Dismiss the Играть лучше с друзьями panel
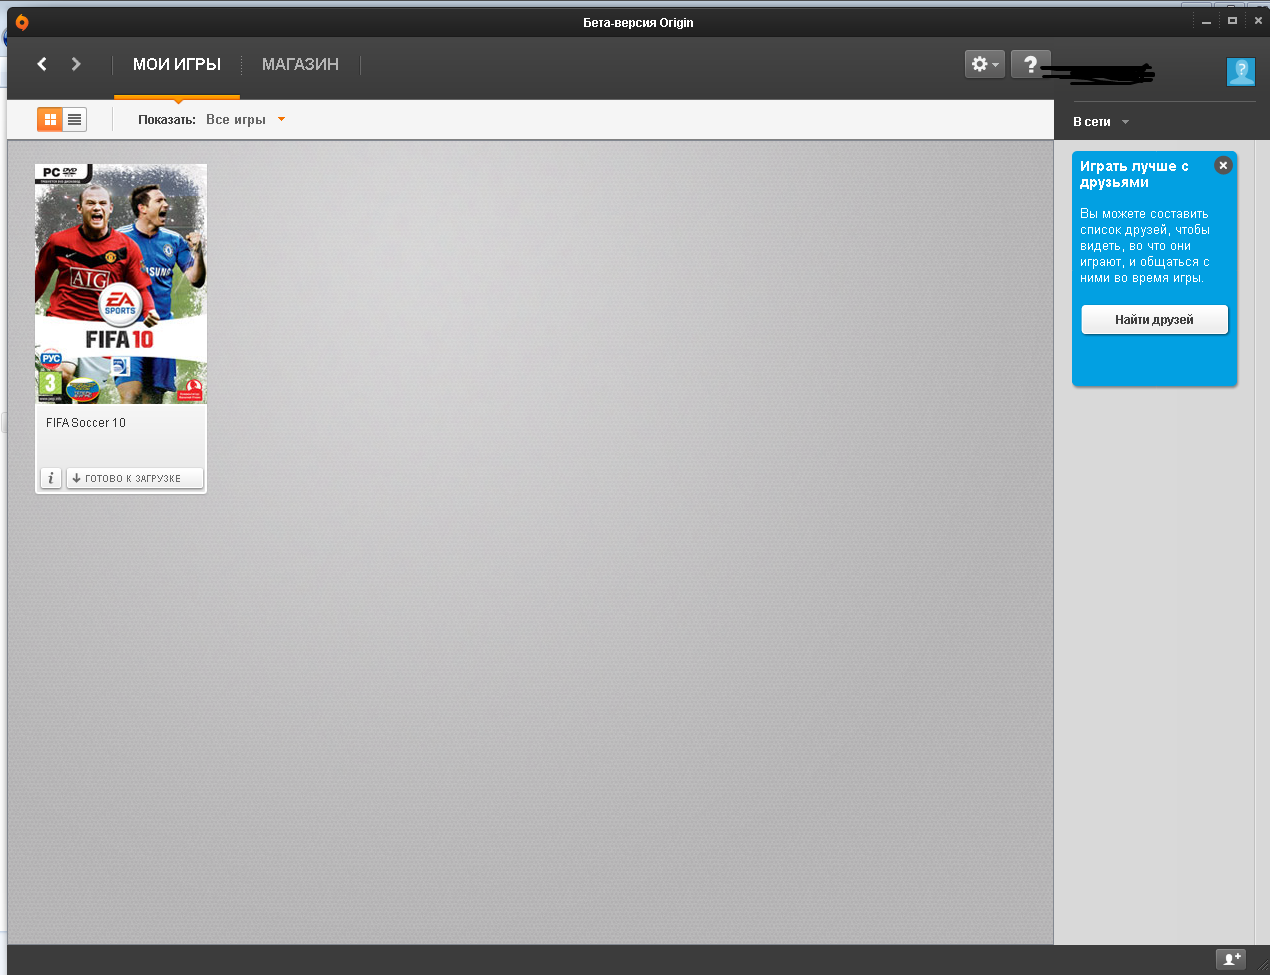 click(1223, 165)
